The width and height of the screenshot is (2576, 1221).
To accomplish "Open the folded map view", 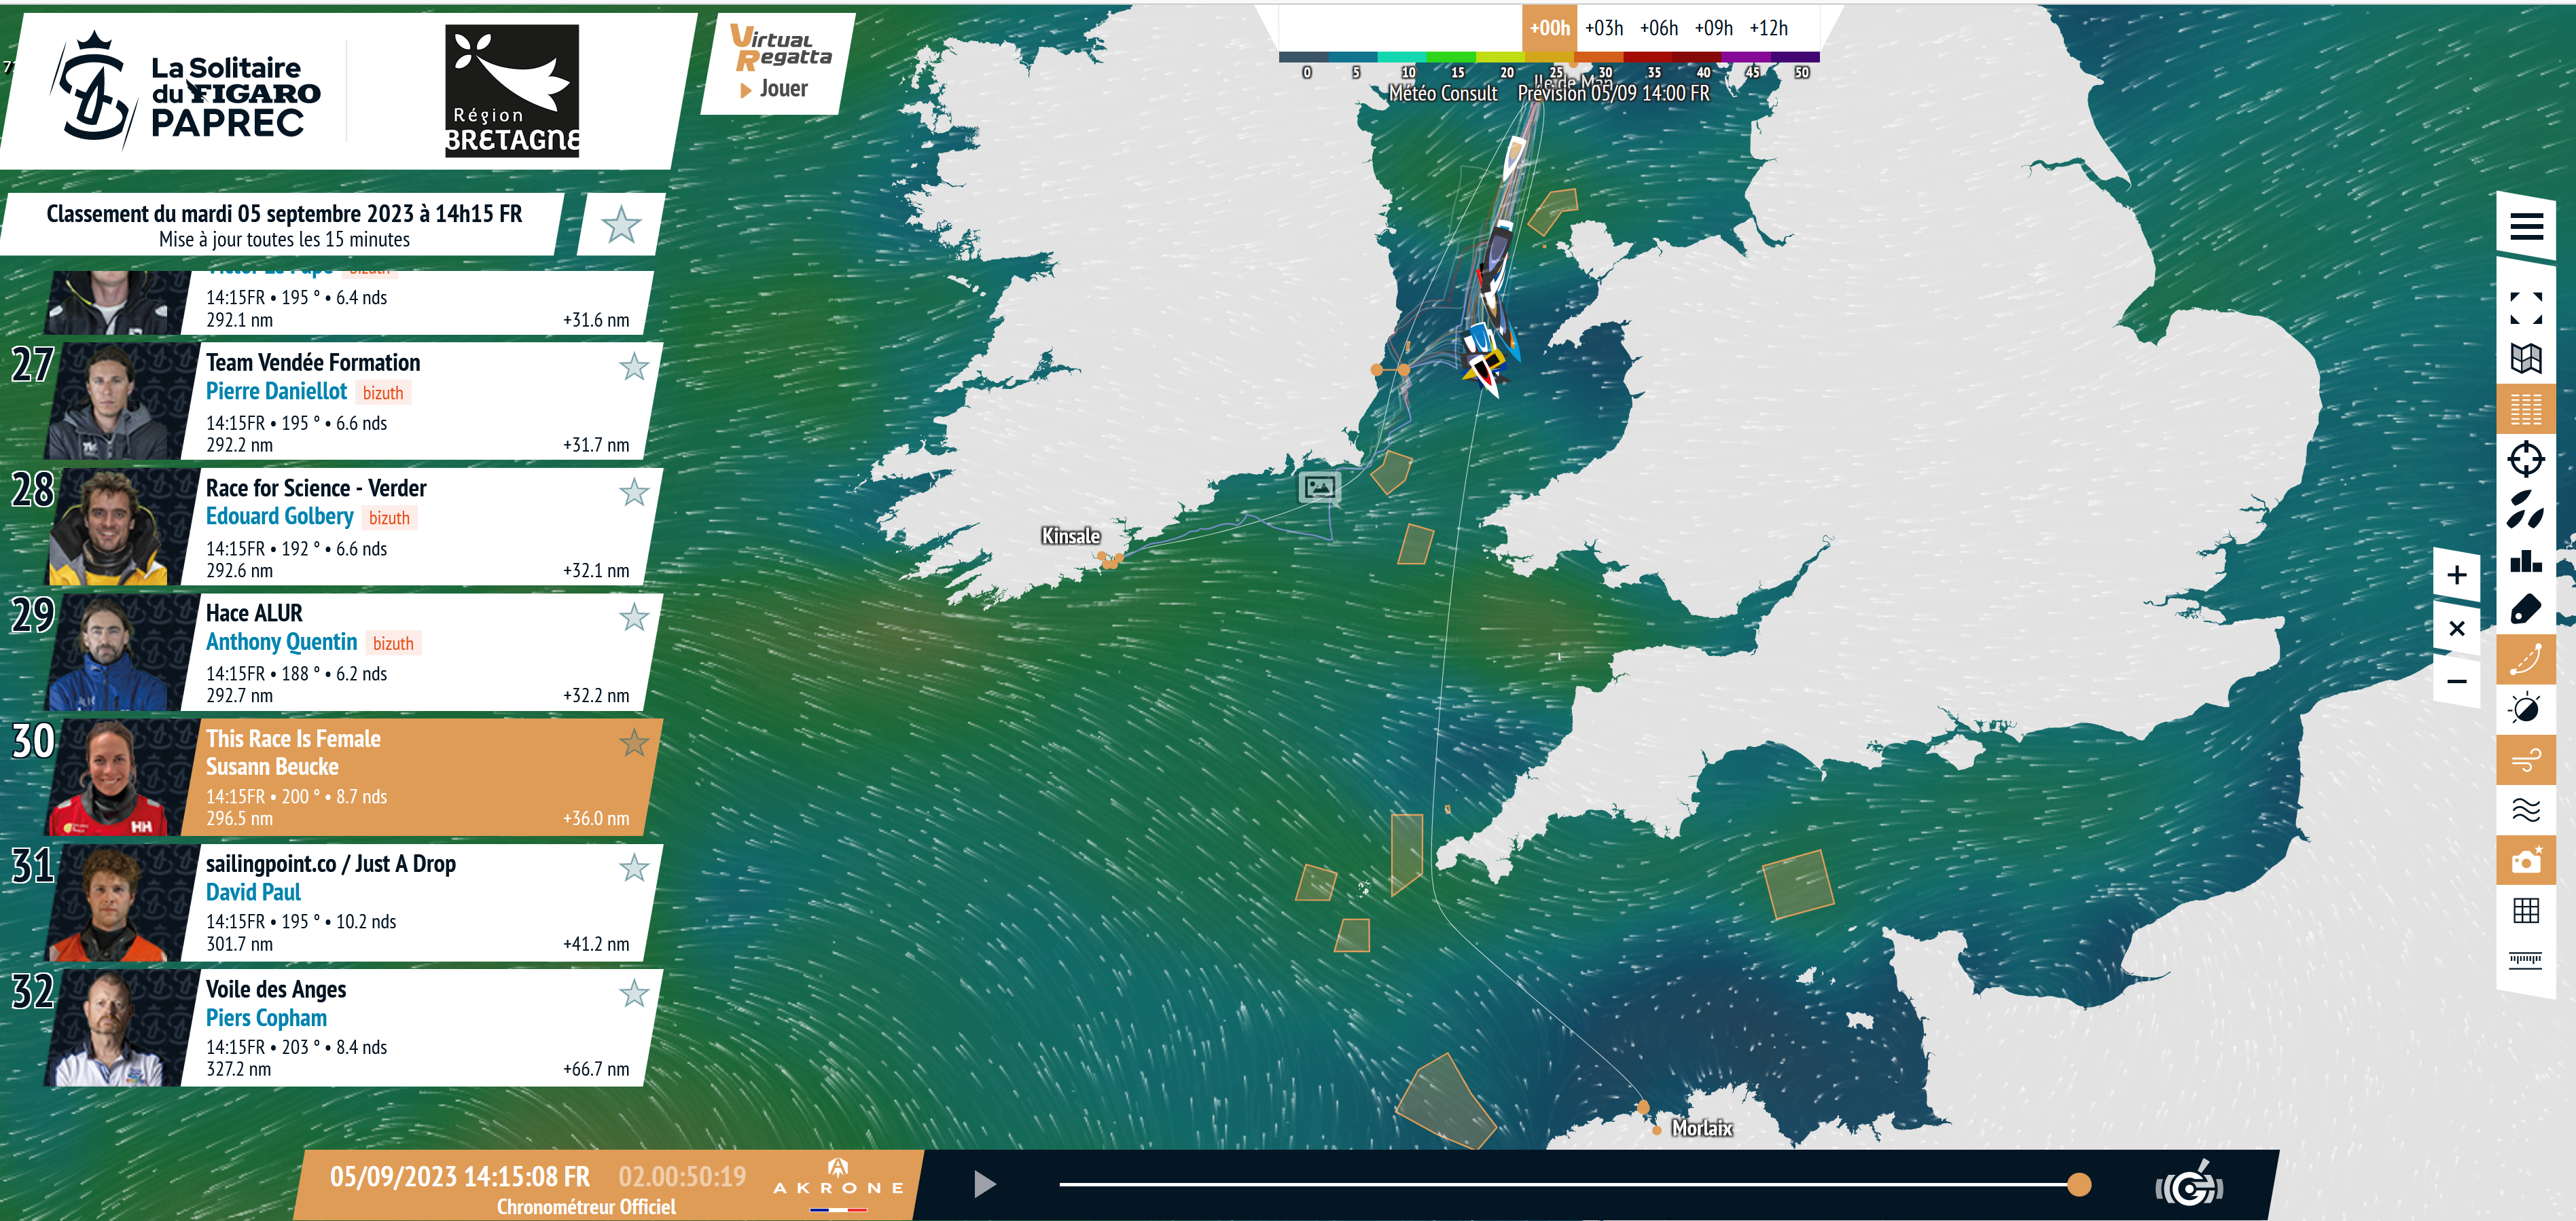I will [x=2526, y=358].
